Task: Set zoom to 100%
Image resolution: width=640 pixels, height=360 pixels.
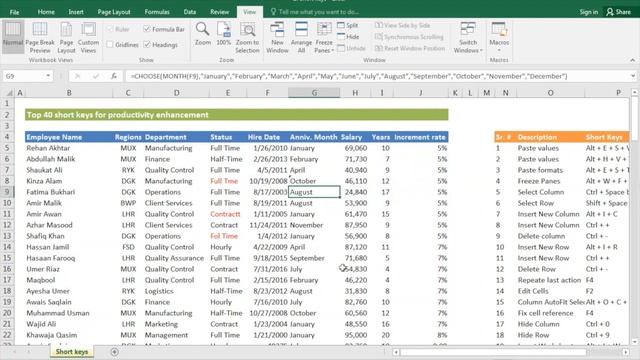Action: pos(224,34)
